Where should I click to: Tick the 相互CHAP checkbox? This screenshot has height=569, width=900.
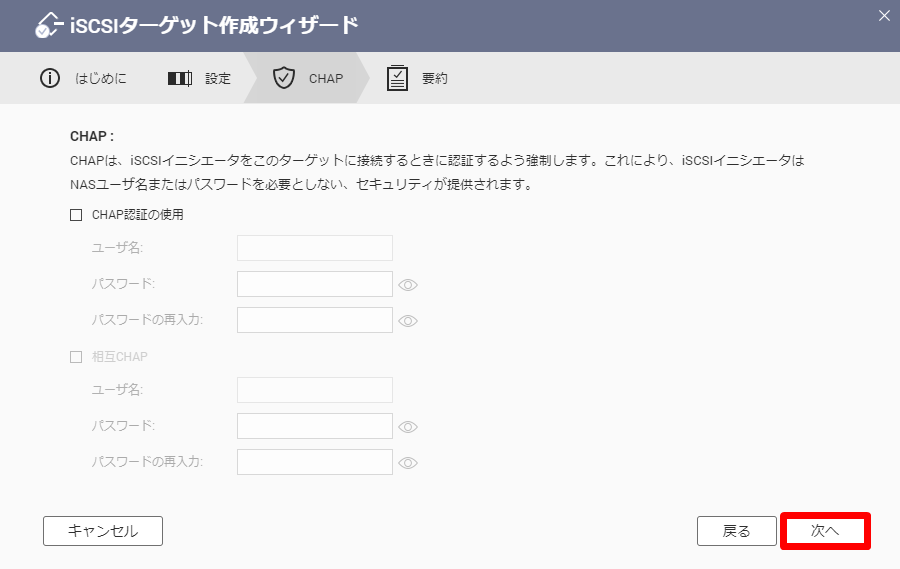click(x=76, y=357)
